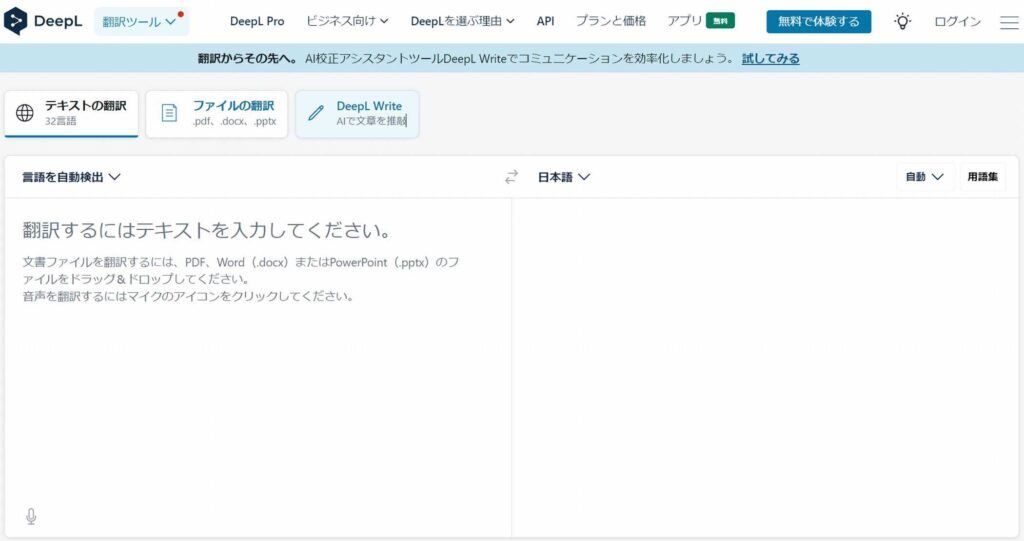Viewport: 1024px width, 541px height.
Task: Expand the 自動 formality dropdown
Action: click(x=924, y=177)
